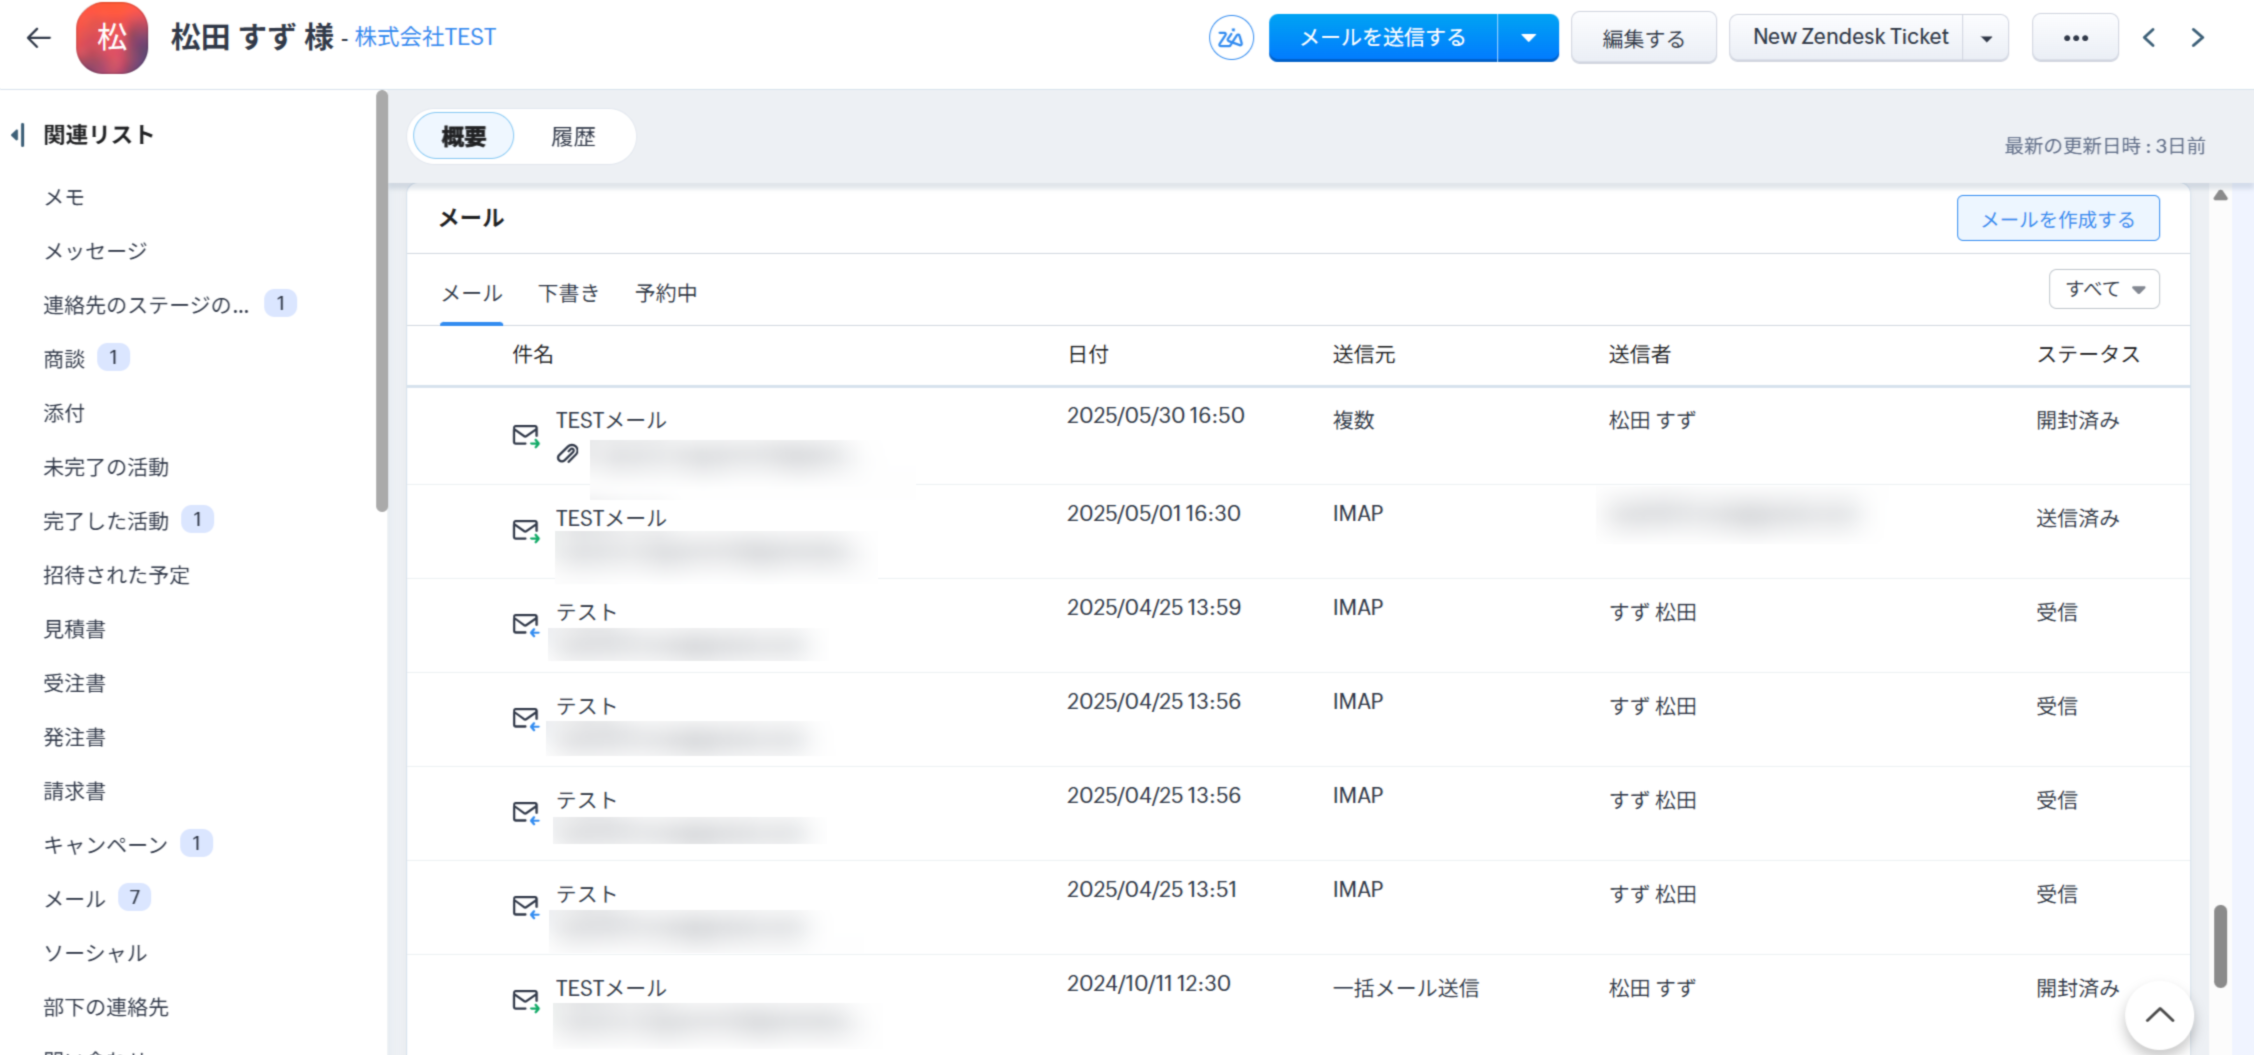Open the Zia assistant icon
The height and width of the screenshot is (1055, 2254).
(1230, 38)
